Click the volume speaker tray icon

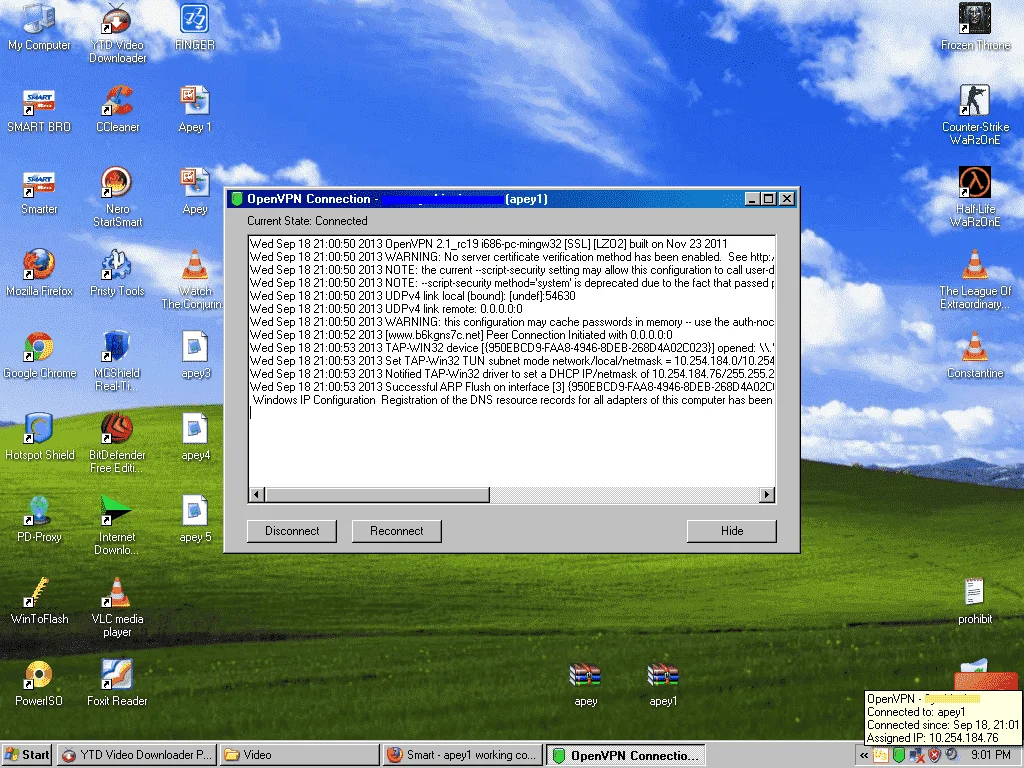(x=952, y=755)
